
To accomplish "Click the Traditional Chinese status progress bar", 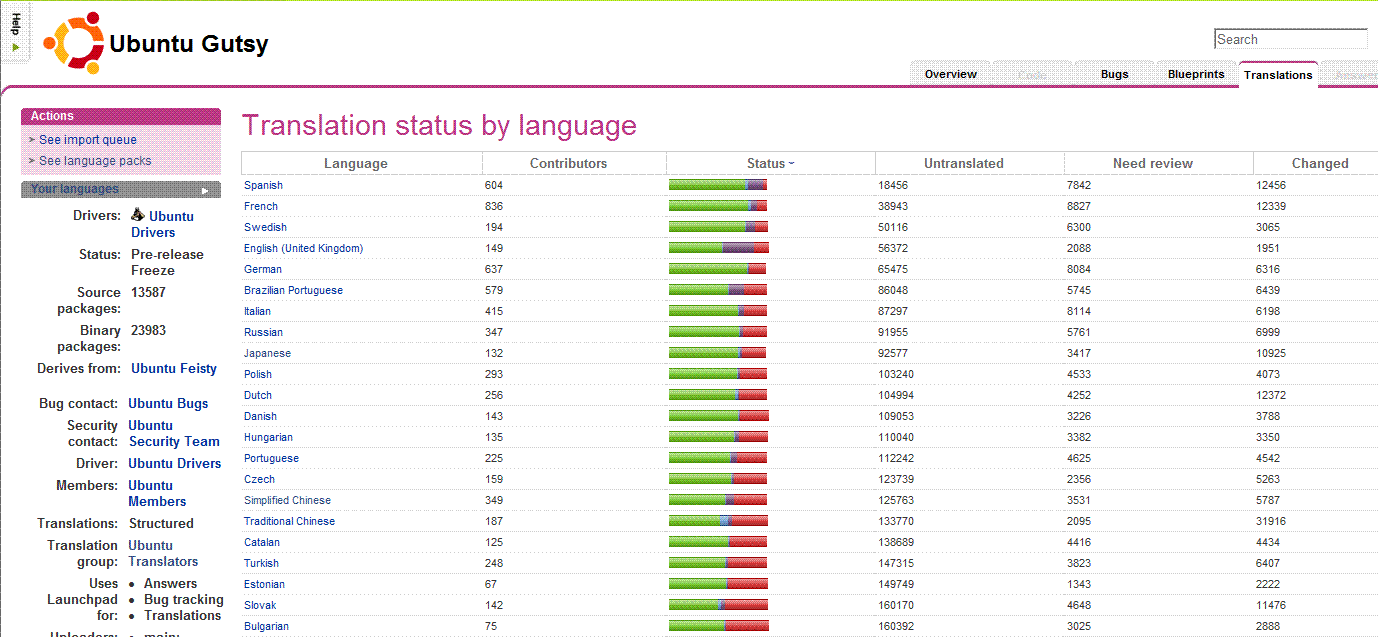I will [x=718, y=521].
